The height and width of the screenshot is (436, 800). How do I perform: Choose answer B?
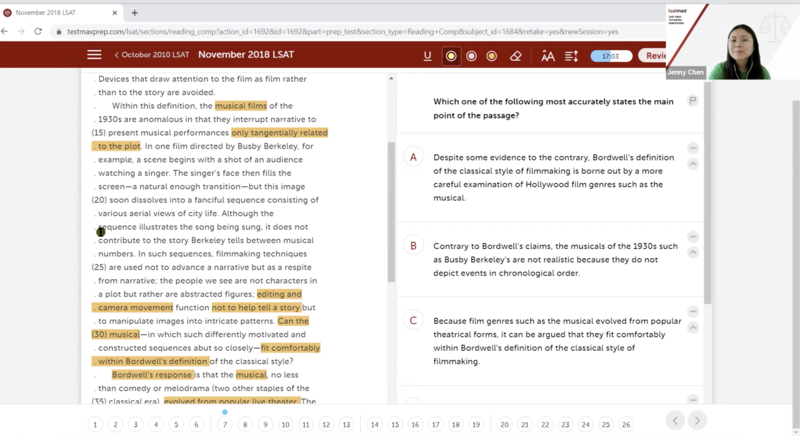point(413,245)
